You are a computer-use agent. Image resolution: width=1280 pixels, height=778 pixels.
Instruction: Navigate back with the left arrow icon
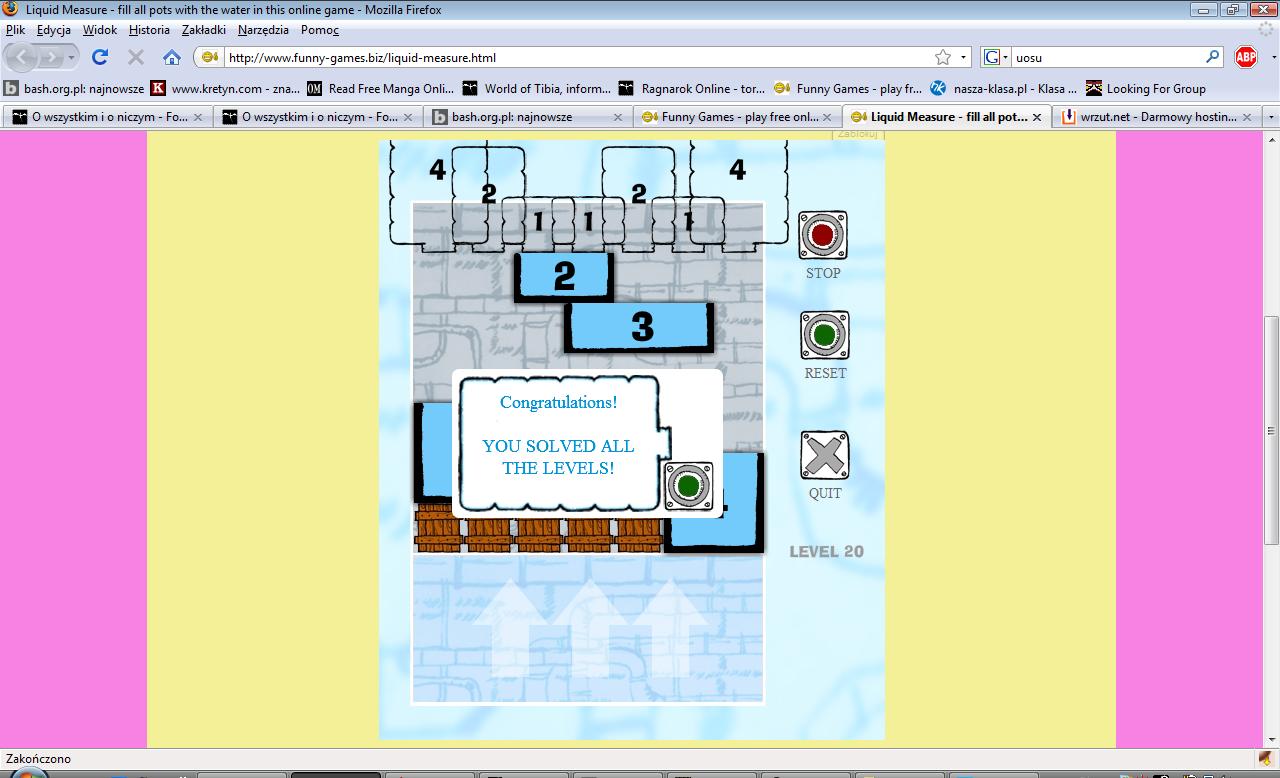pos(22,57)
